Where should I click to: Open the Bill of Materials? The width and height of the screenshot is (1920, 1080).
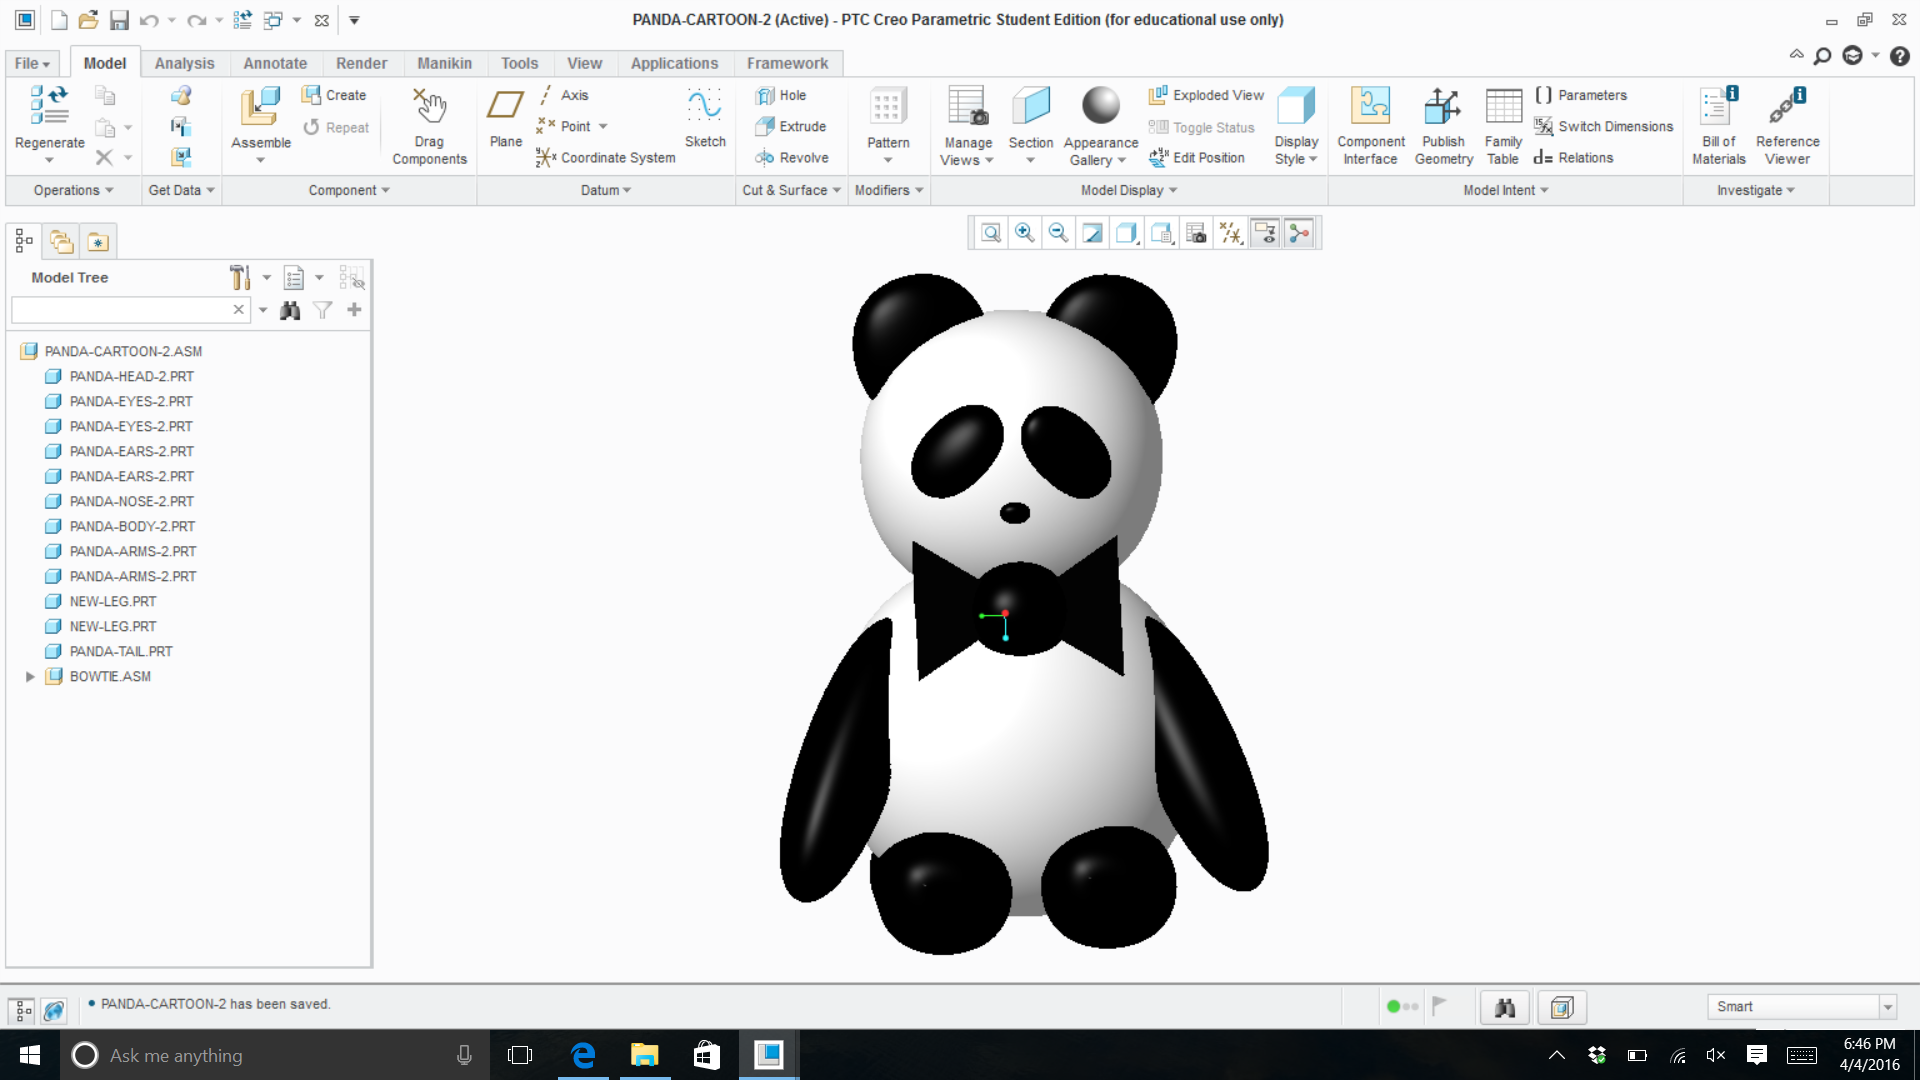coord(1718,107)
